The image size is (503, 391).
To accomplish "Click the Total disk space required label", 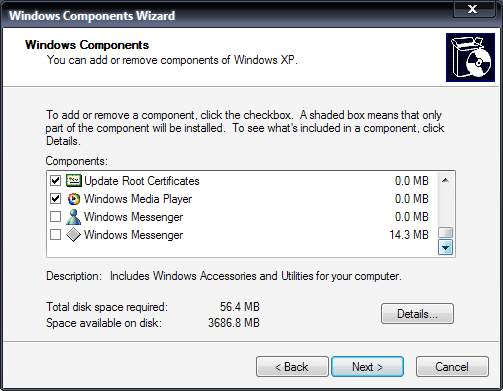I will click(x=107, y=307).
